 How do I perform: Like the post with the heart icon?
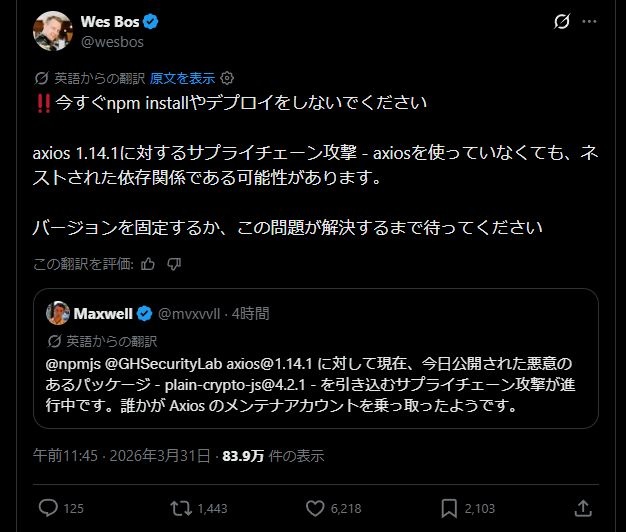316,508
